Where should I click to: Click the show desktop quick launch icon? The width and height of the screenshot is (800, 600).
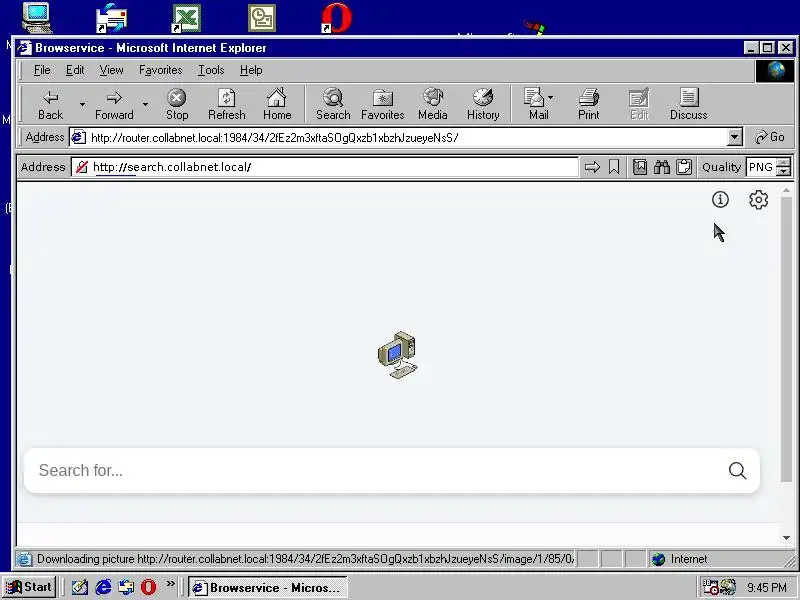point(80,587)
